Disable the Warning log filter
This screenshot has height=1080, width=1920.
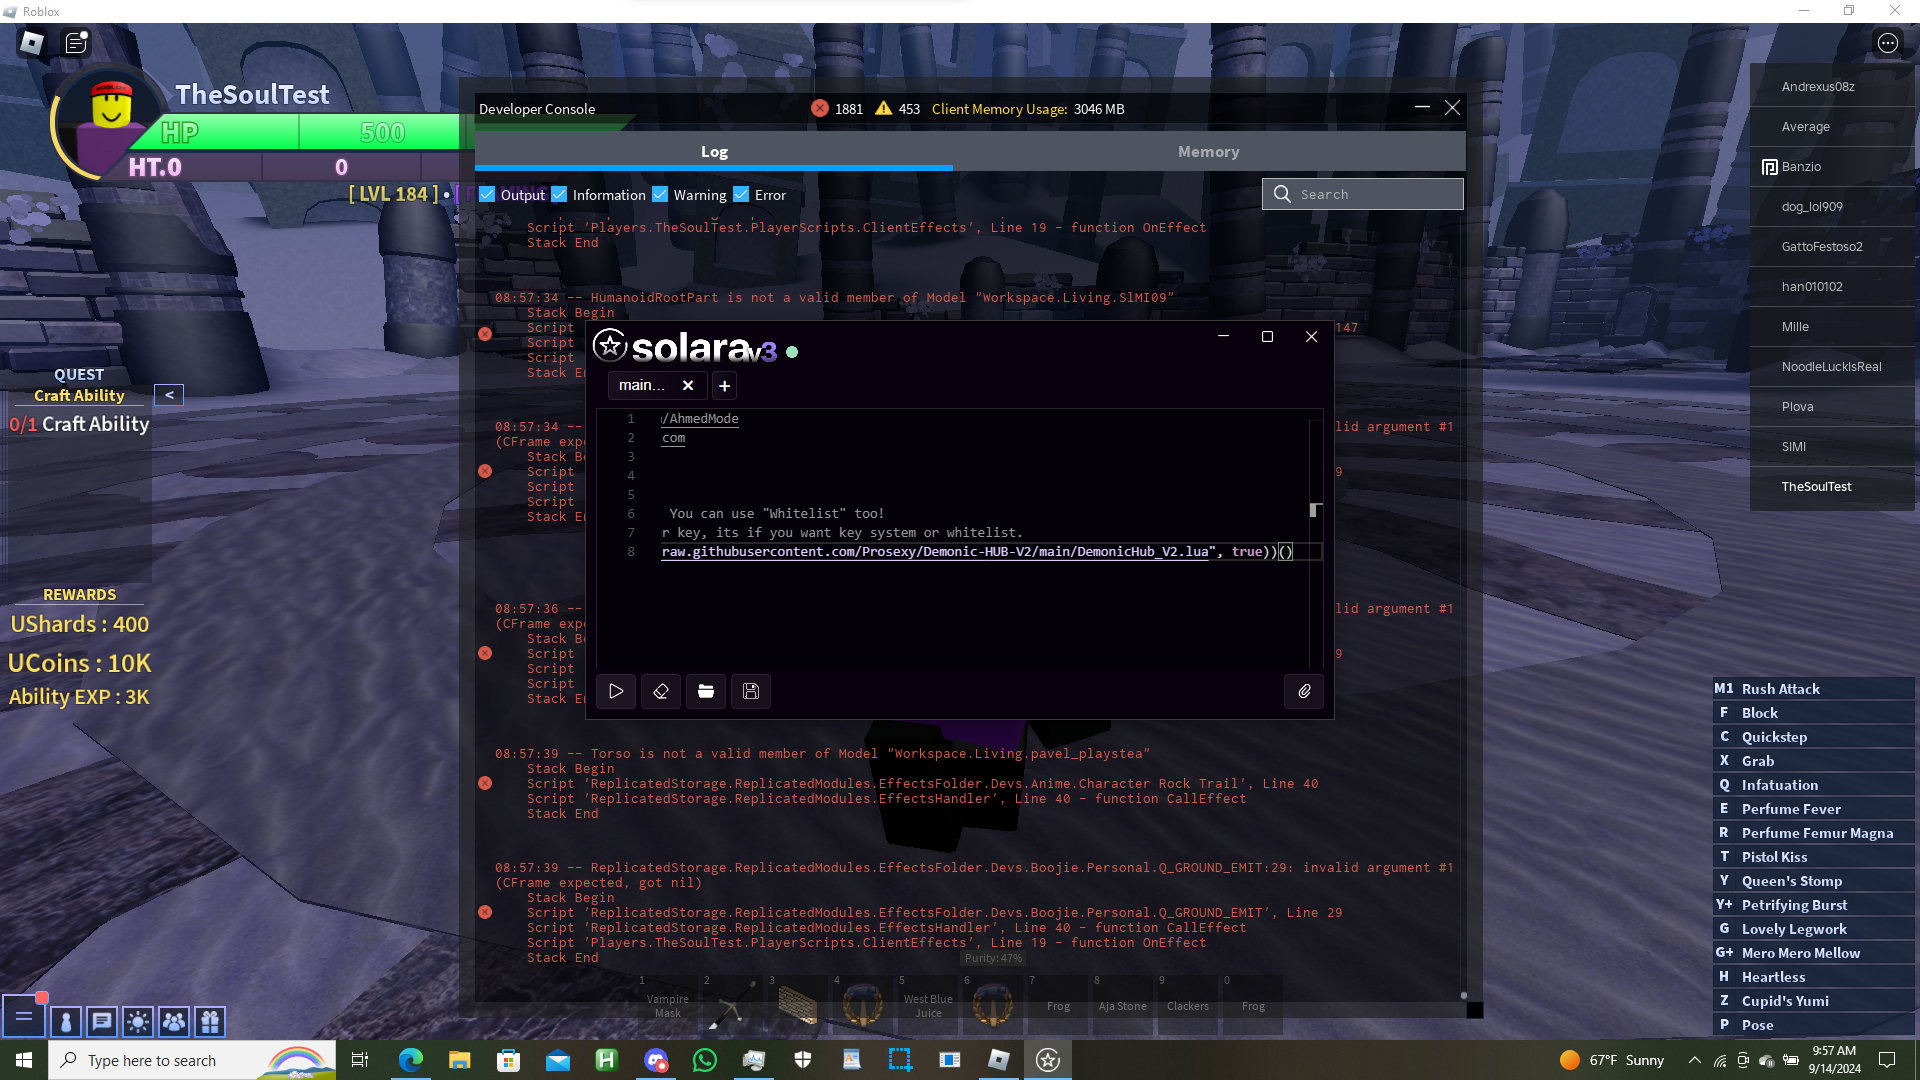click(660, 195)
